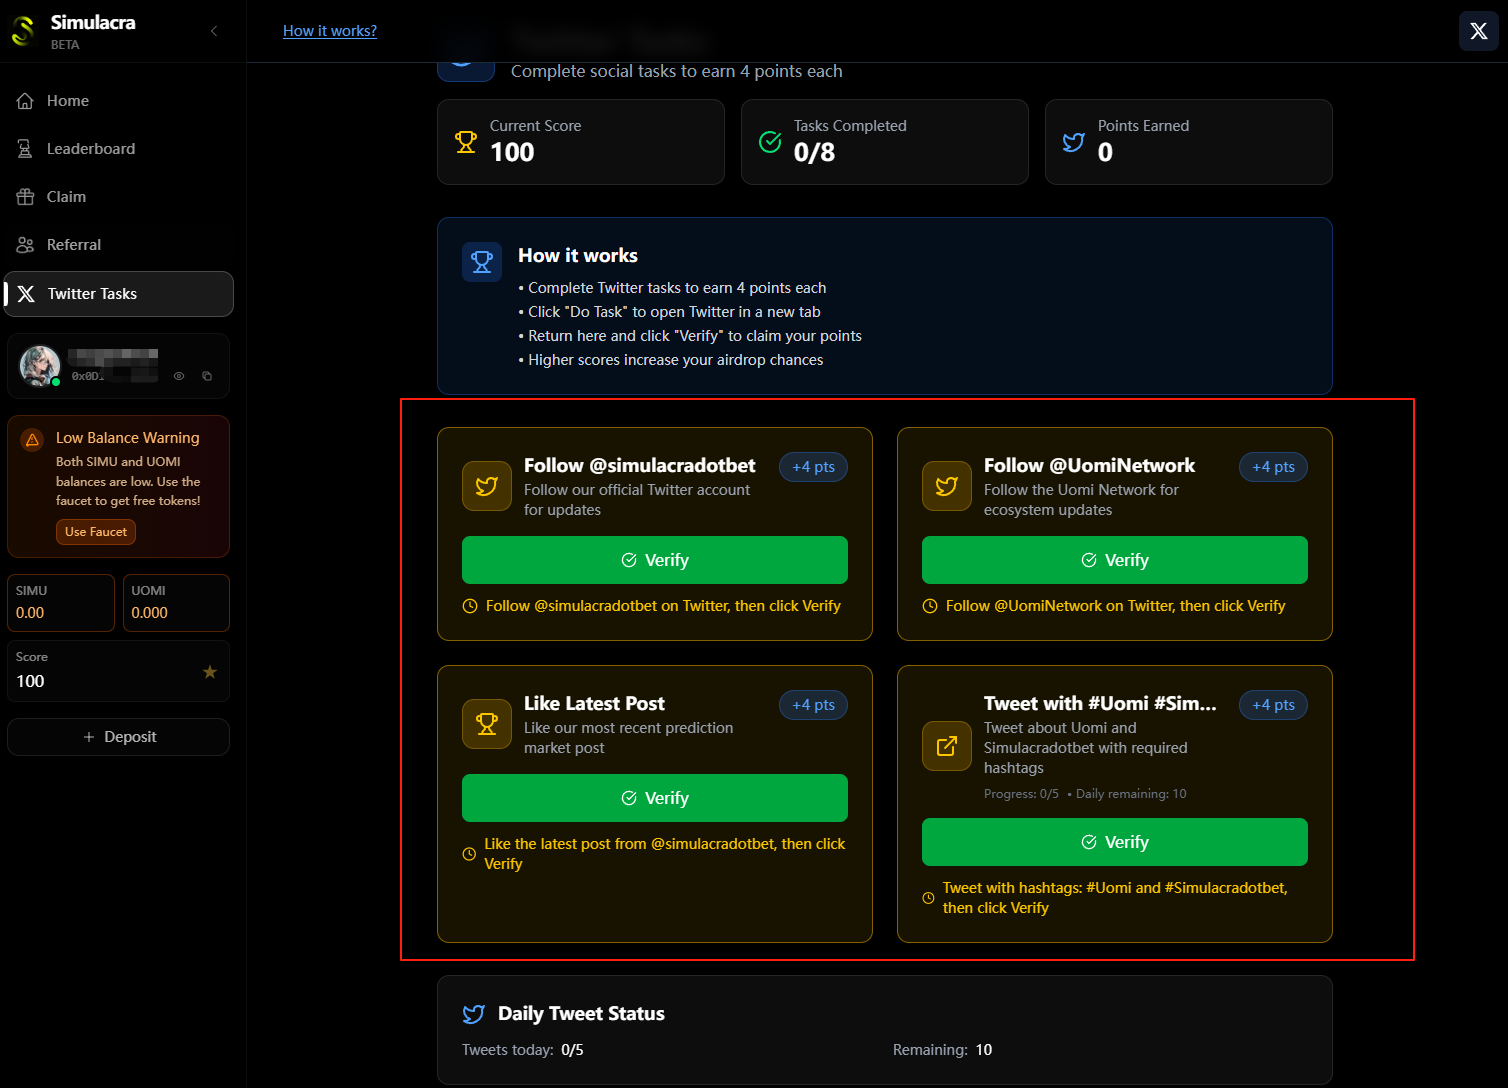Image resolution: width=1508 pixels, height=1088 pixels.
Task: Click the X icon in top-right corner
Action: point(1478,31)
